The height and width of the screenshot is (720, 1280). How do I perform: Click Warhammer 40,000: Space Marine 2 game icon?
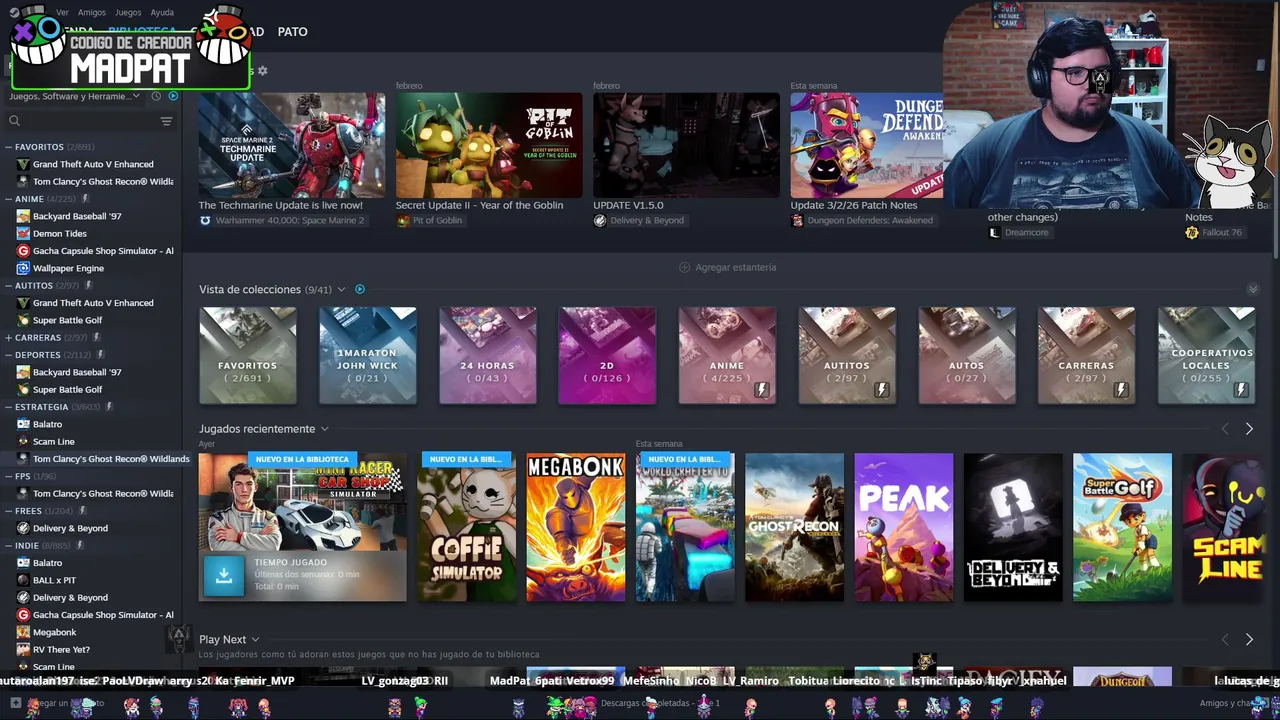[205, 220]
